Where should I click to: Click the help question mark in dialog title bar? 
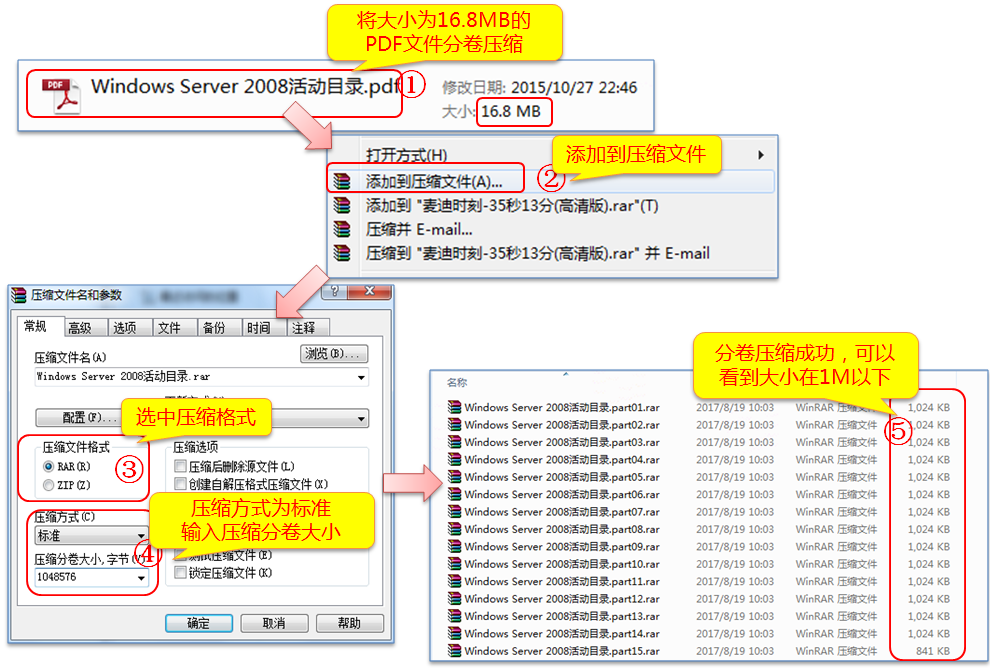(x=334, y=291)
